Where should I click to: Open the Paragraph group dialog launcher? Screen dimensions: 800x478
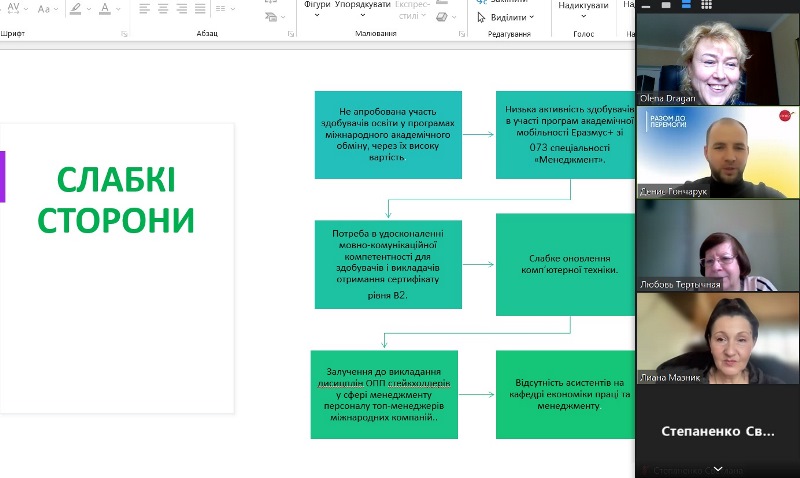coord(291,34)
